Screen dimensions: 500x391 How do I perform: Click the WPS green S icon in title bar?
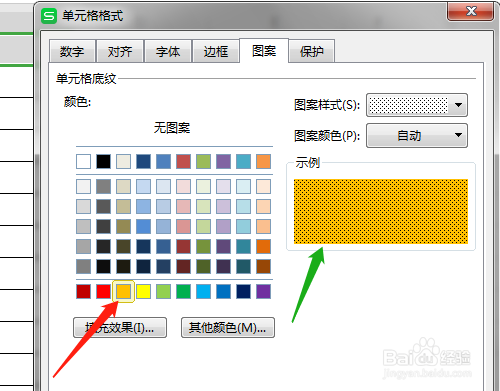(x=49, y=16)
